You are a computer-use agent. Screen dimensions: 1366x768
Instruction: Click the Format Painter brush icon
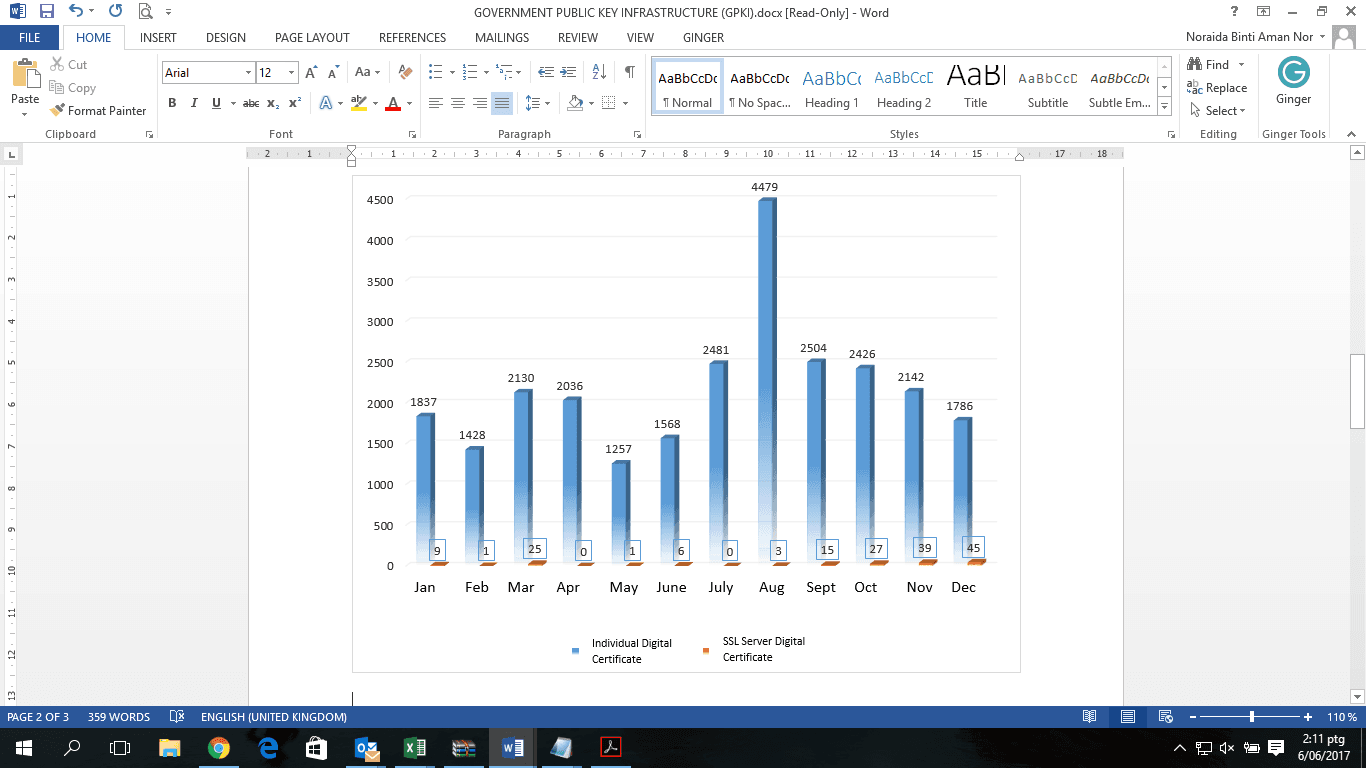pyautogui.click(x=58, y=111)
